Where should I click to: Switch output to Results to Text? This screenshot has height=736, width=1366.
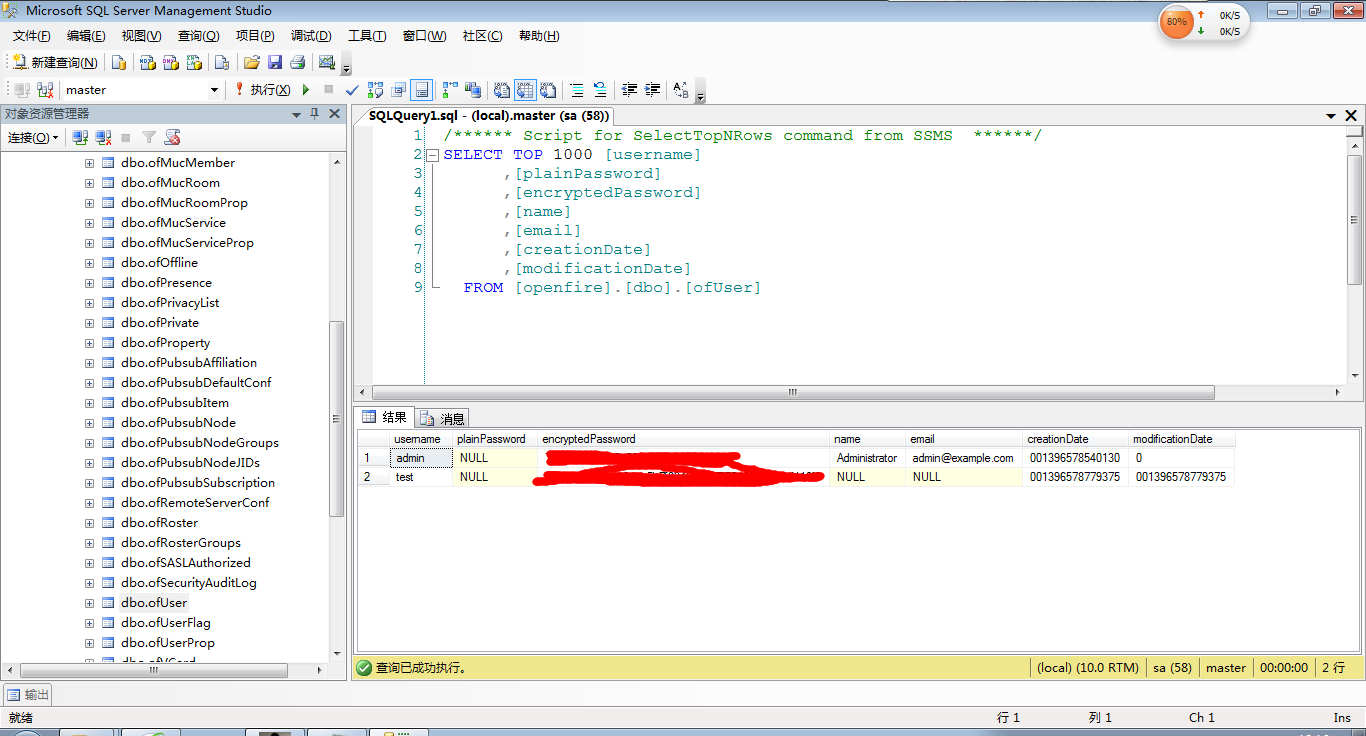click(x=502, y=90)
